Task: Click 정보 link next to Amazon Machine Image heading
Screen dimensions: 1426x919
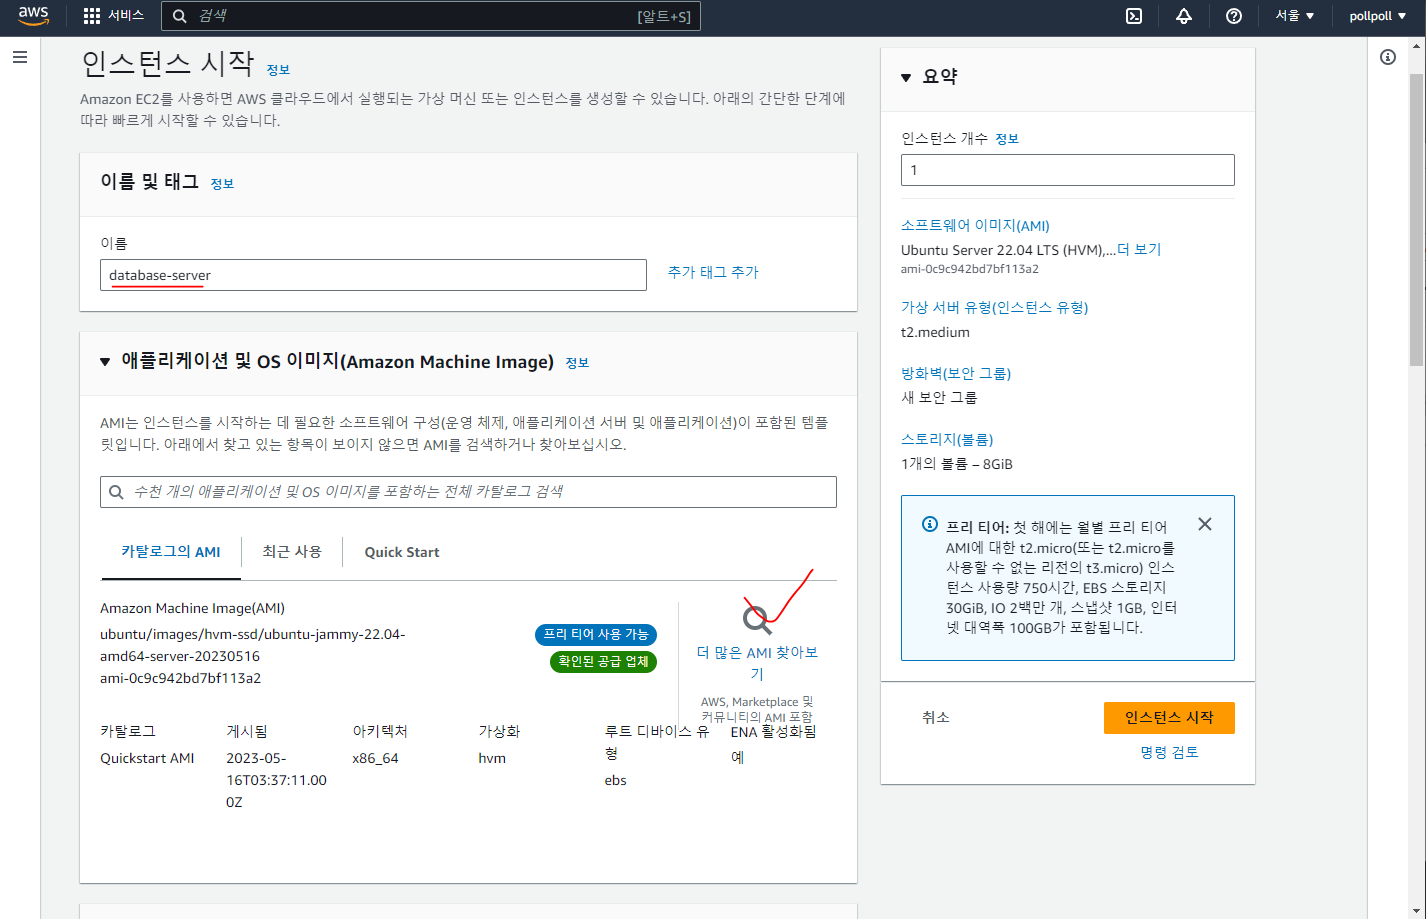Action: (x=577, y=362)
